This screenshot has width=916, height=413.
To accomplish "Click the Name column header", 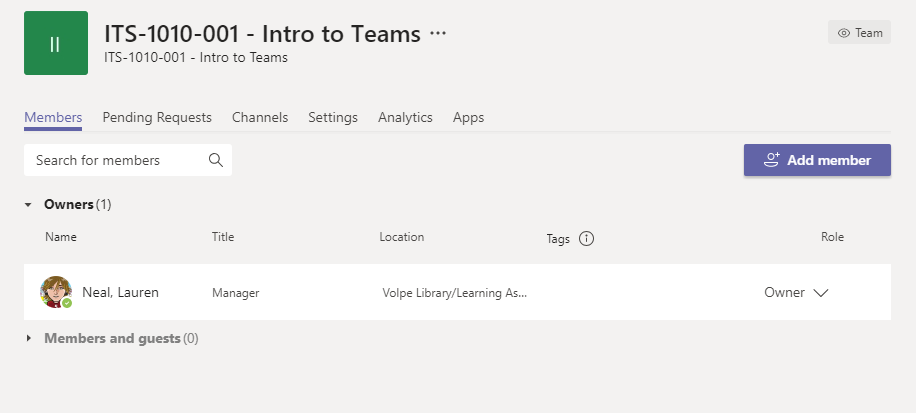I will click(61, 237).
